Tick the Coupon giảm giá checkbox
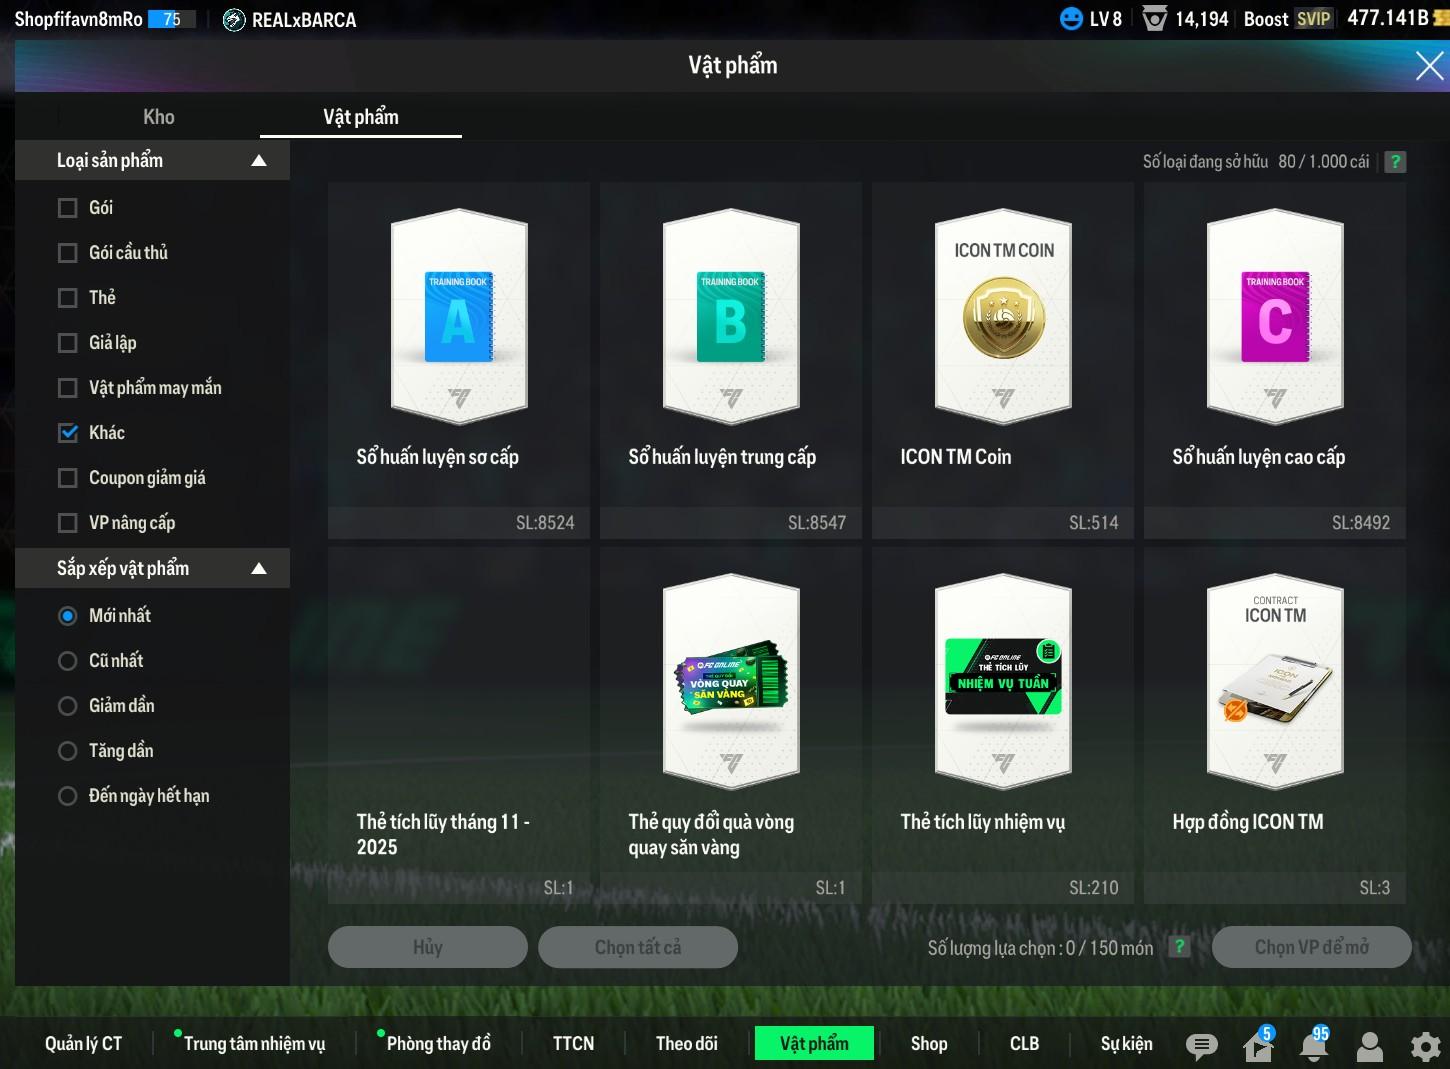Image resolution: width=1450 pixels, height=1069 pixels. 68,478
